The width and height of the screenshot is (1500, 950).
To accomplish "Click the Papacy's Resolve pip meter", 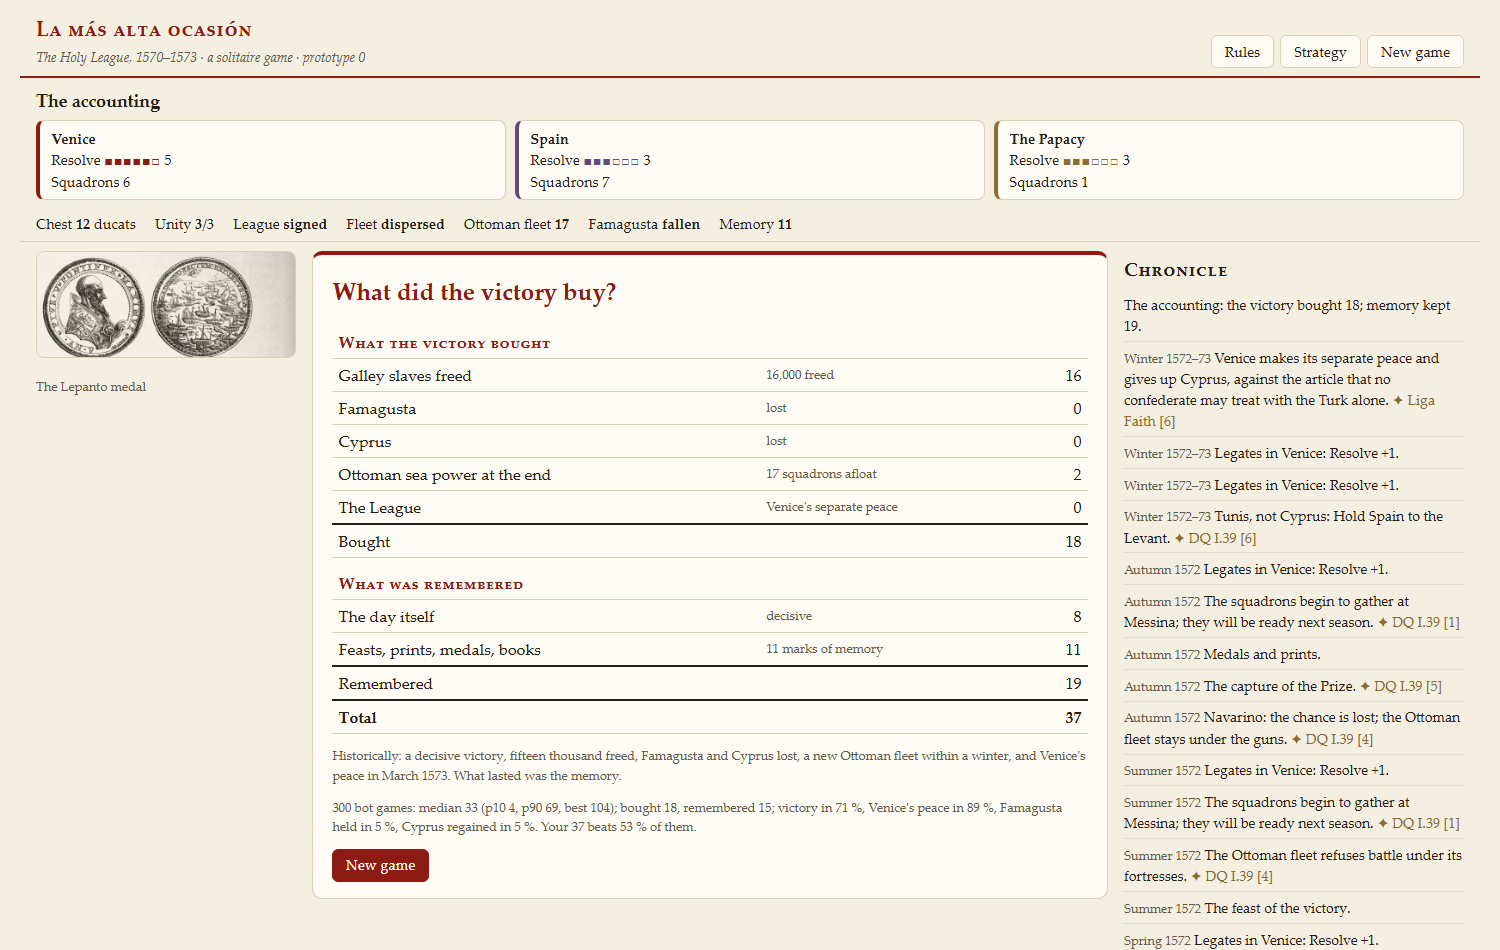I will point(1090,161).
